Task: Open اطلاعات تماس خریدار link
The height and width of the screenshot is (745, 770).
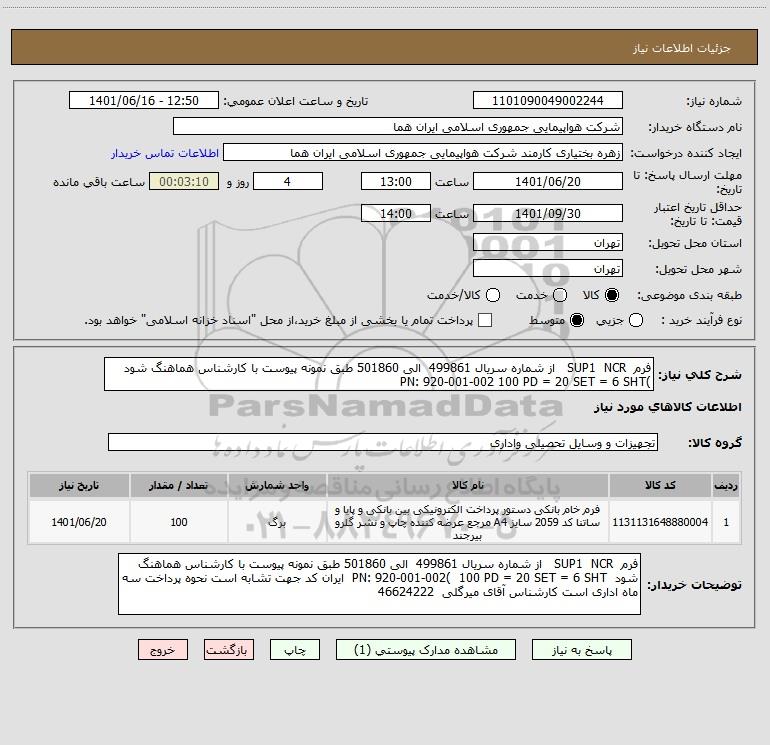Action: [165, 153]
